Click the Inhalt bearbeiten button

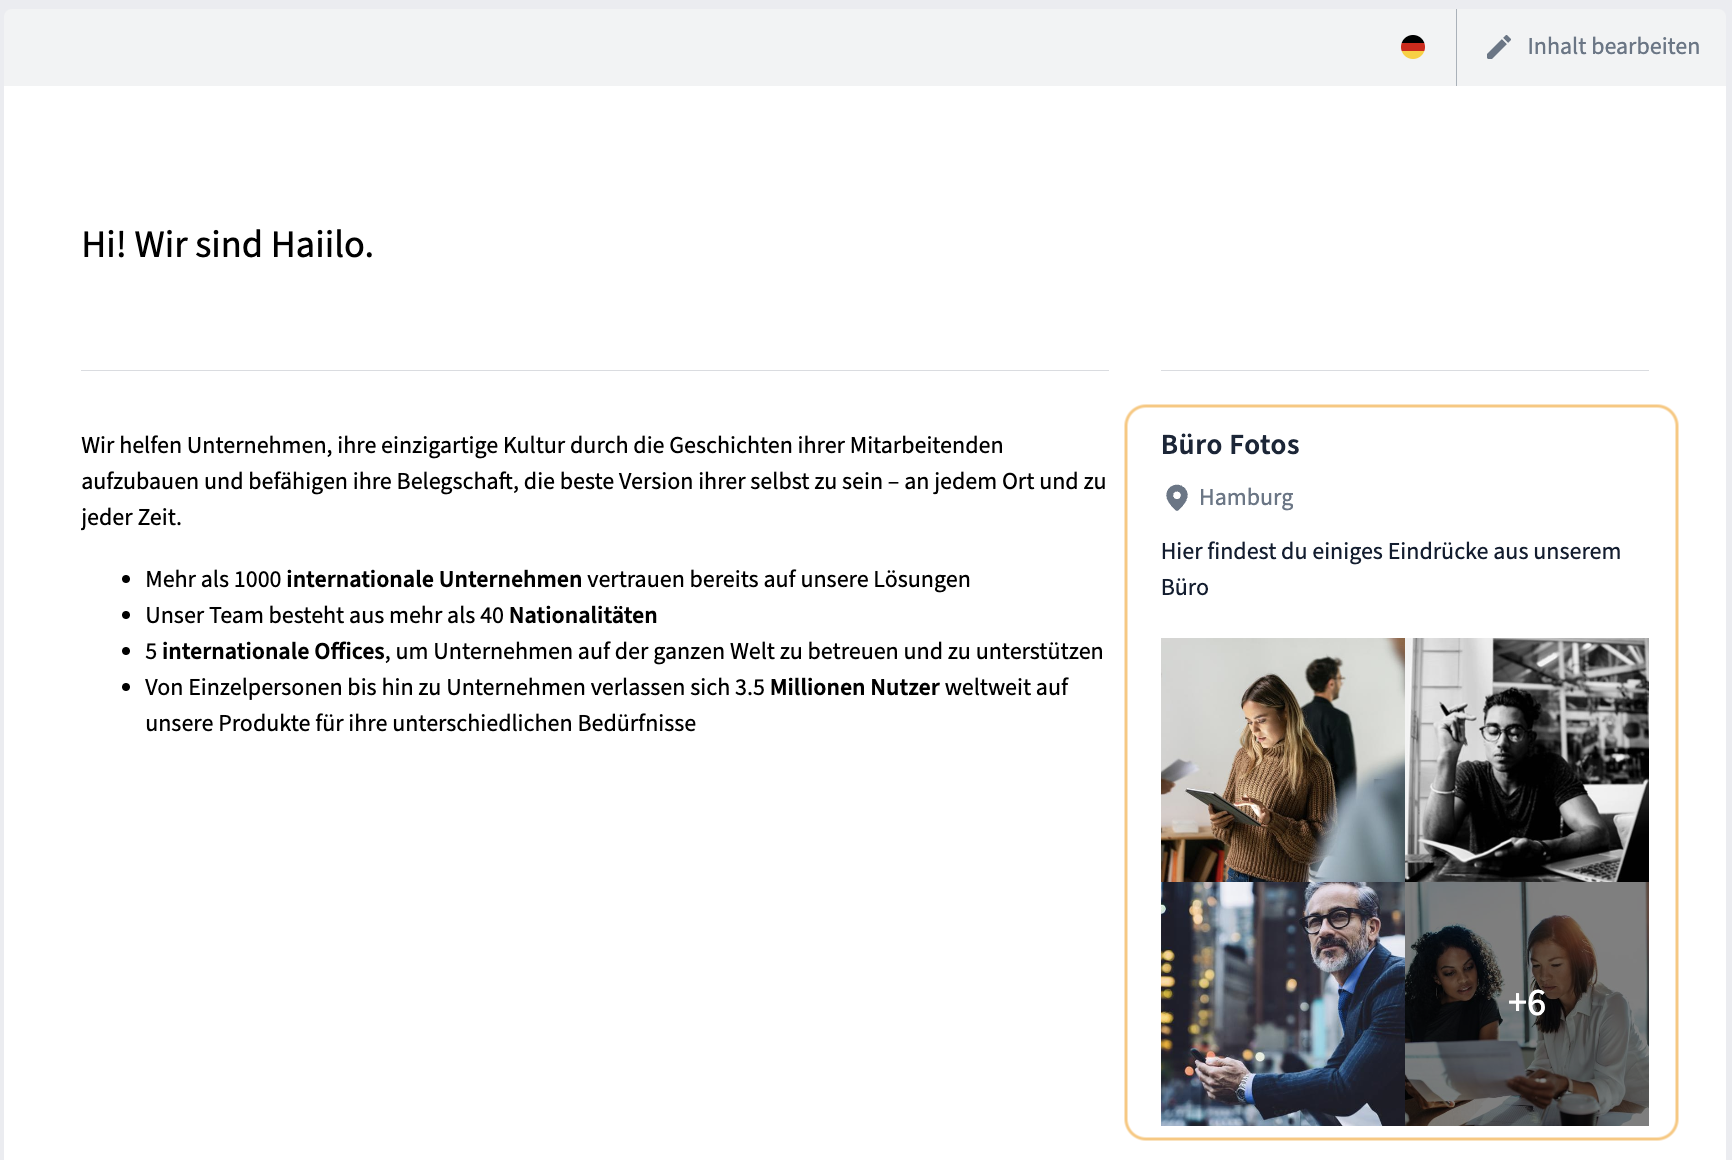click(x=1593, y=47)
